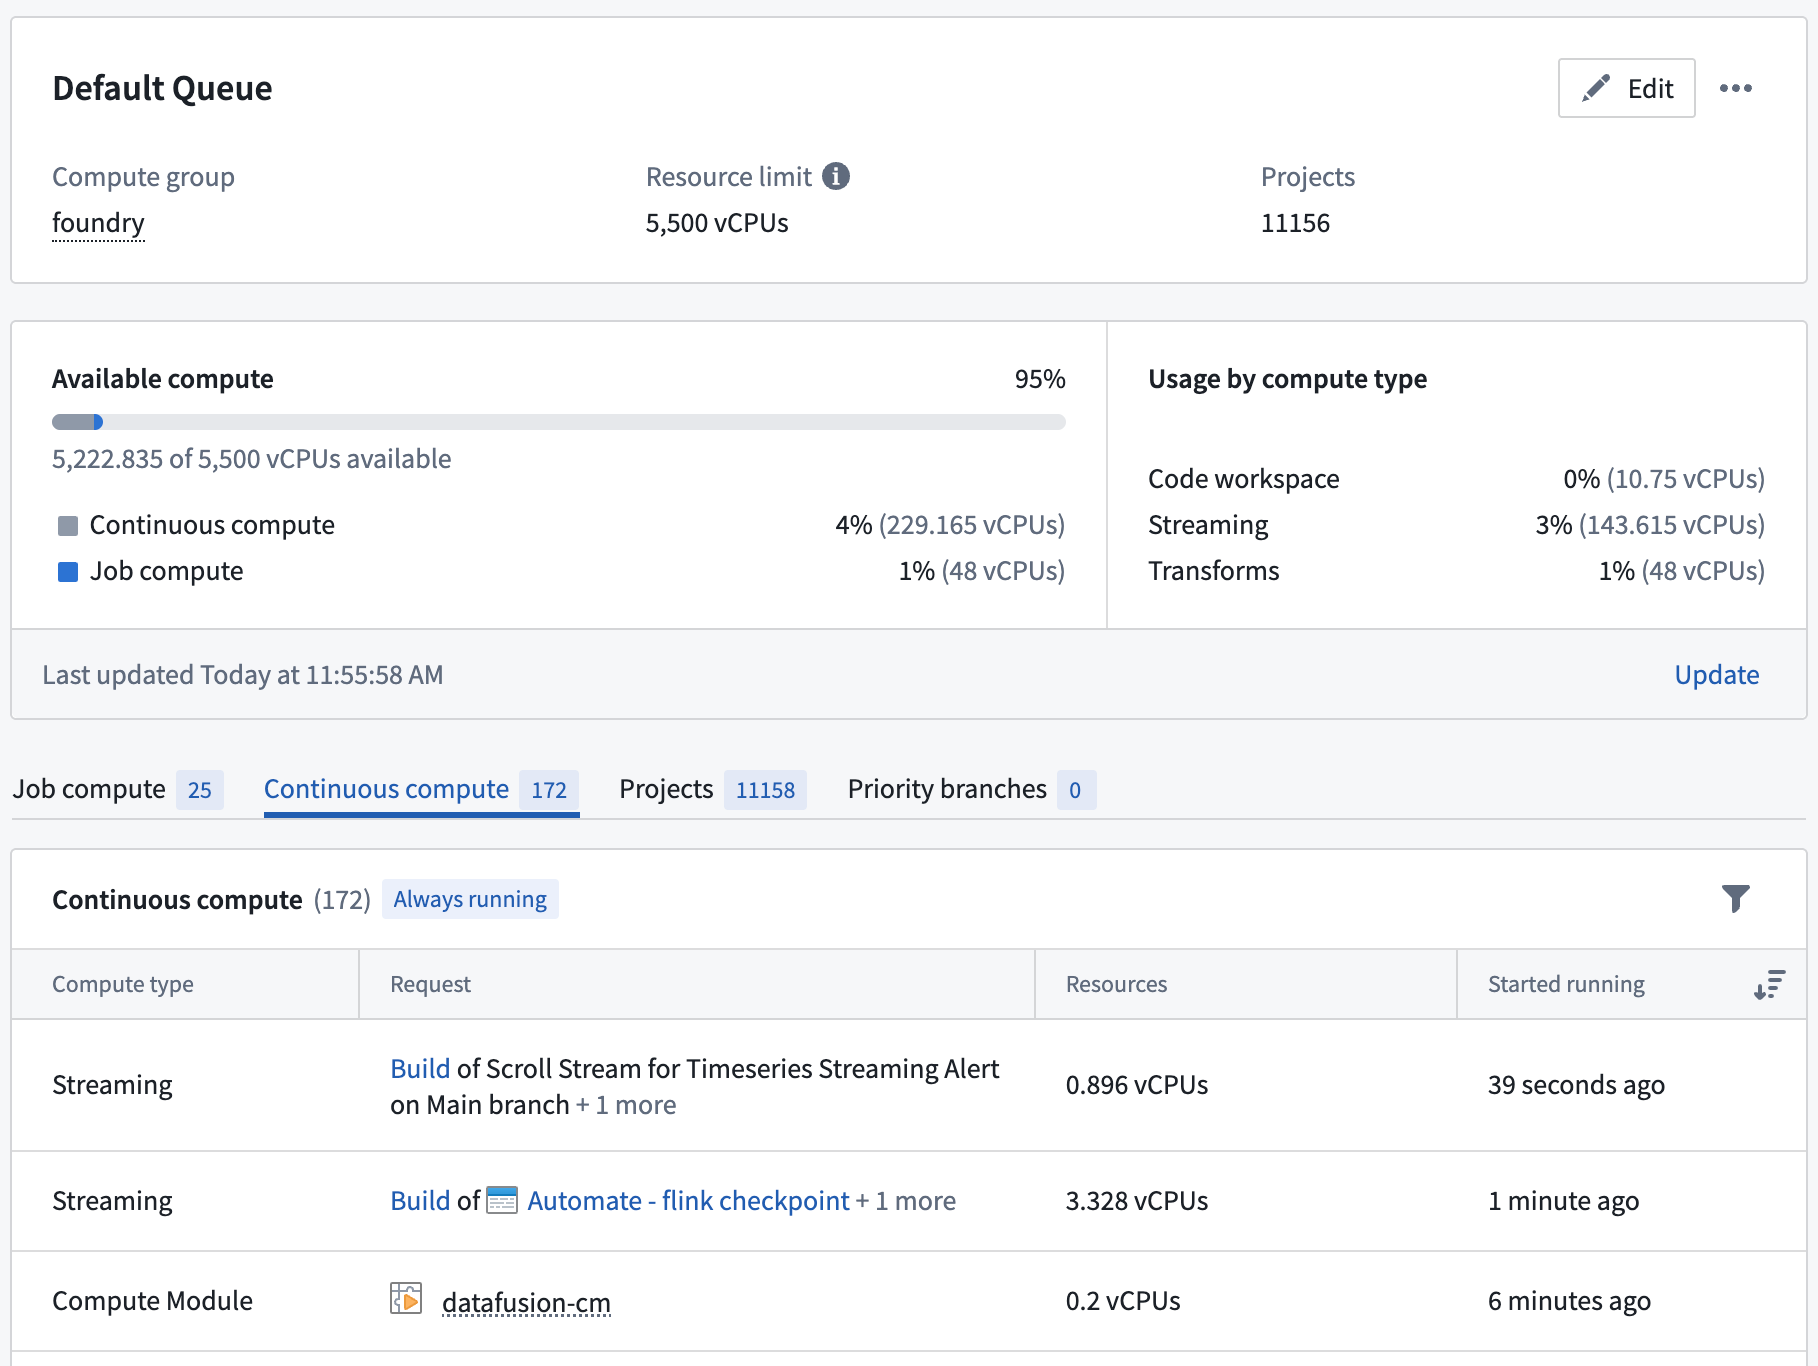Click the gray Continuous compute legend swatch
The width and height of the screenshot is (1818, 1366).
[68, 526]
